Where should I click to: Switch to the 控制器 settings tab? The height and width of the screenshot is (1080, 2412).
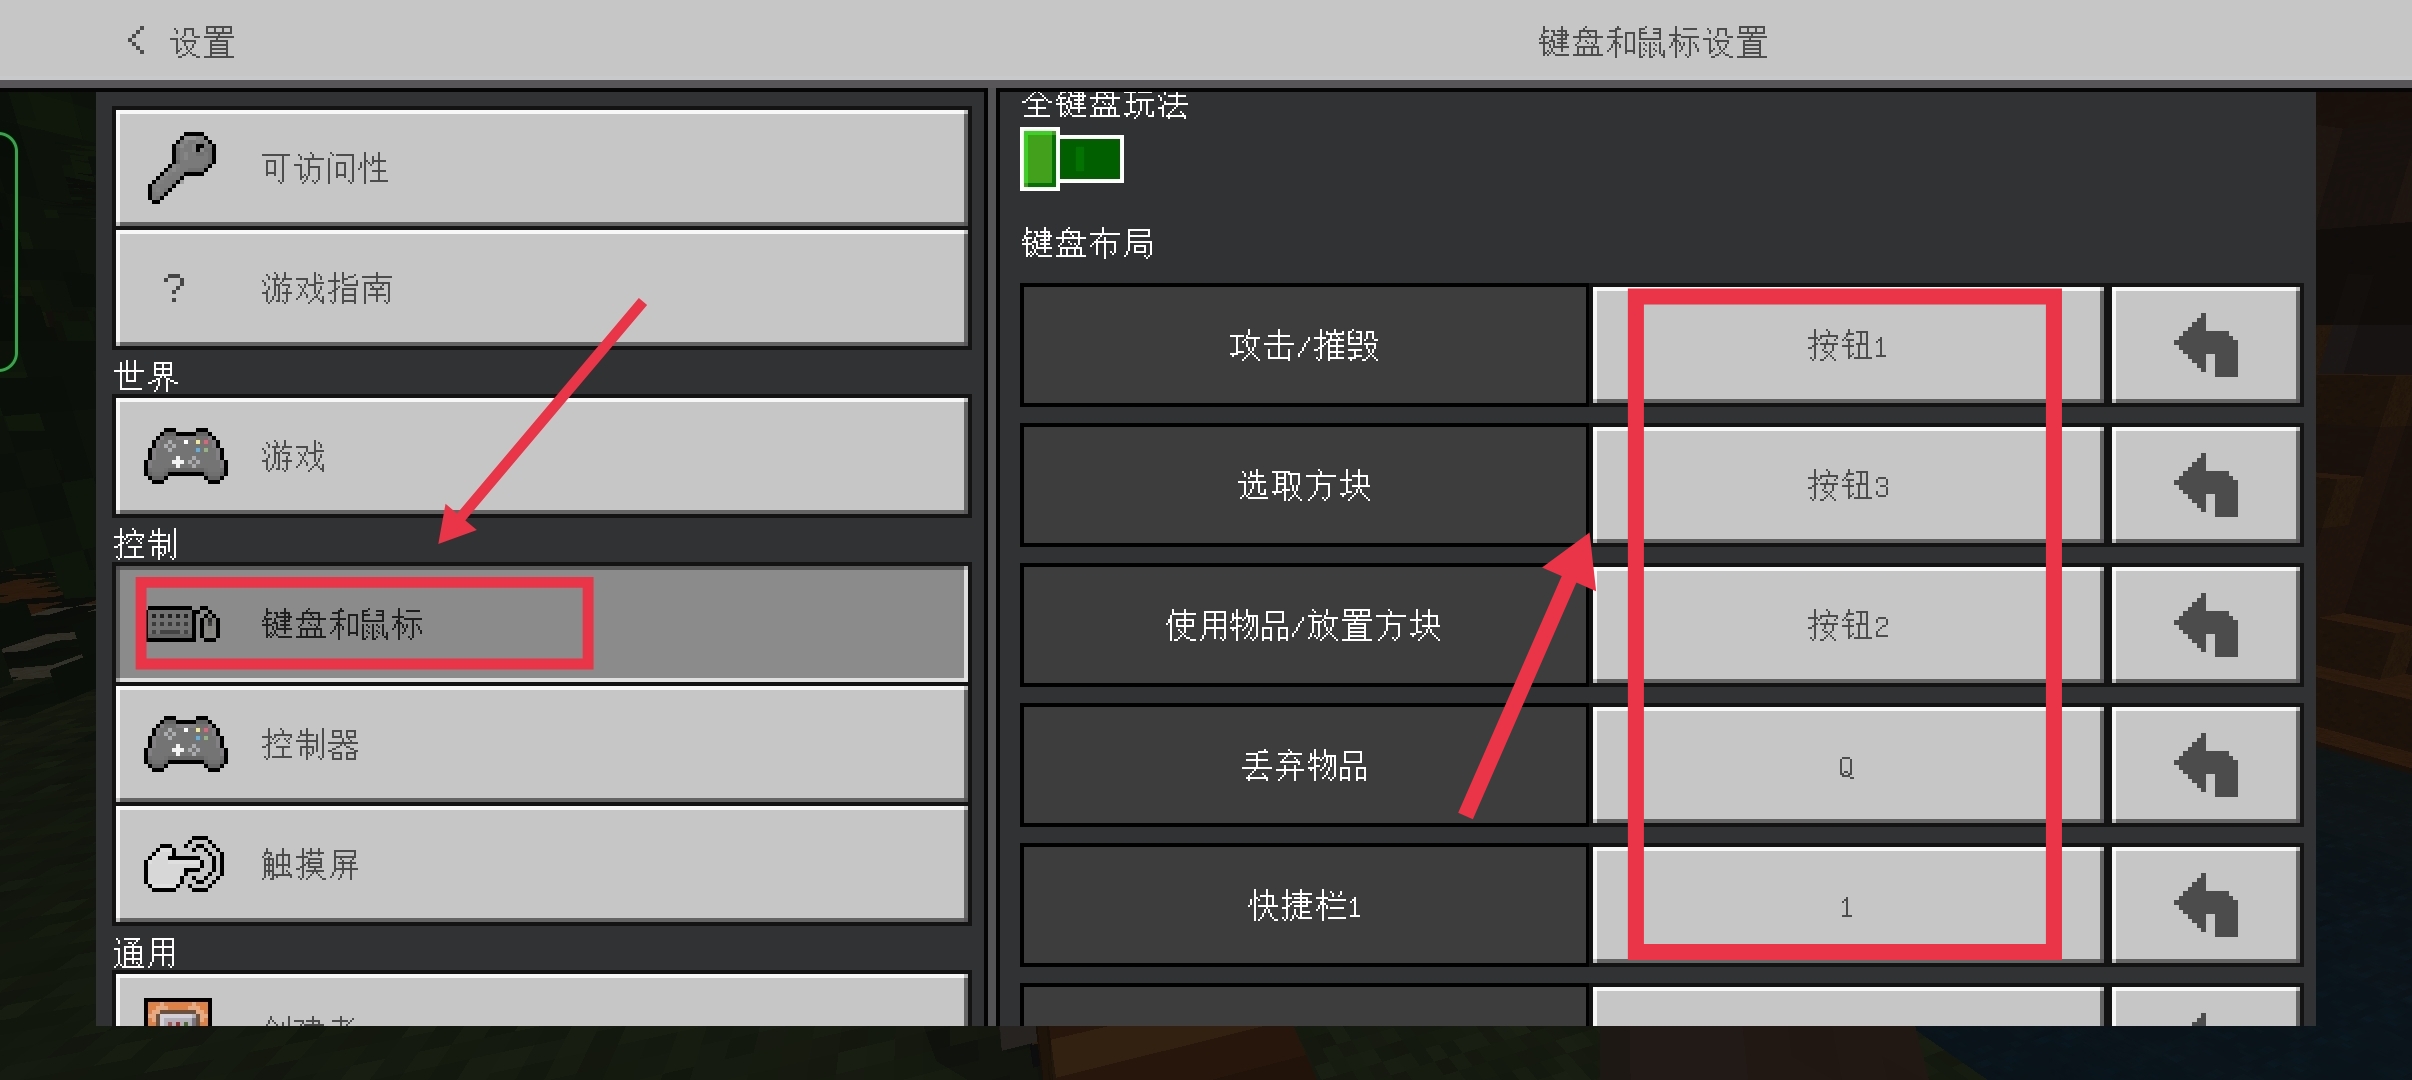pos(542,744)
